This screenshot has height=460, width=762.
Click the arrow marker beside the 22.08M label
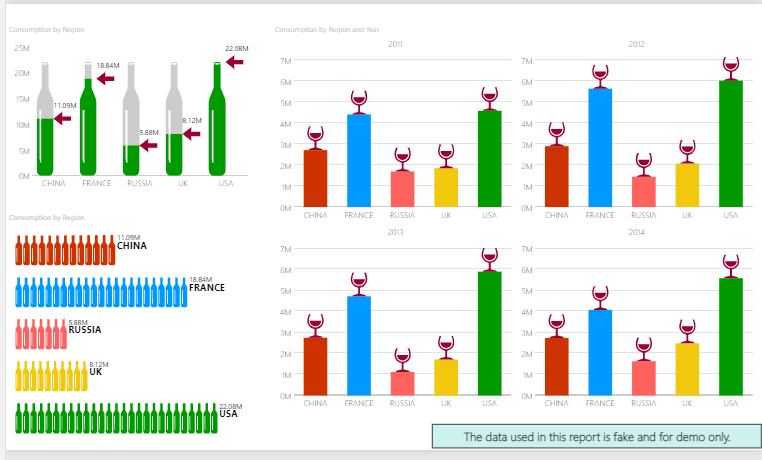point(235,62)
